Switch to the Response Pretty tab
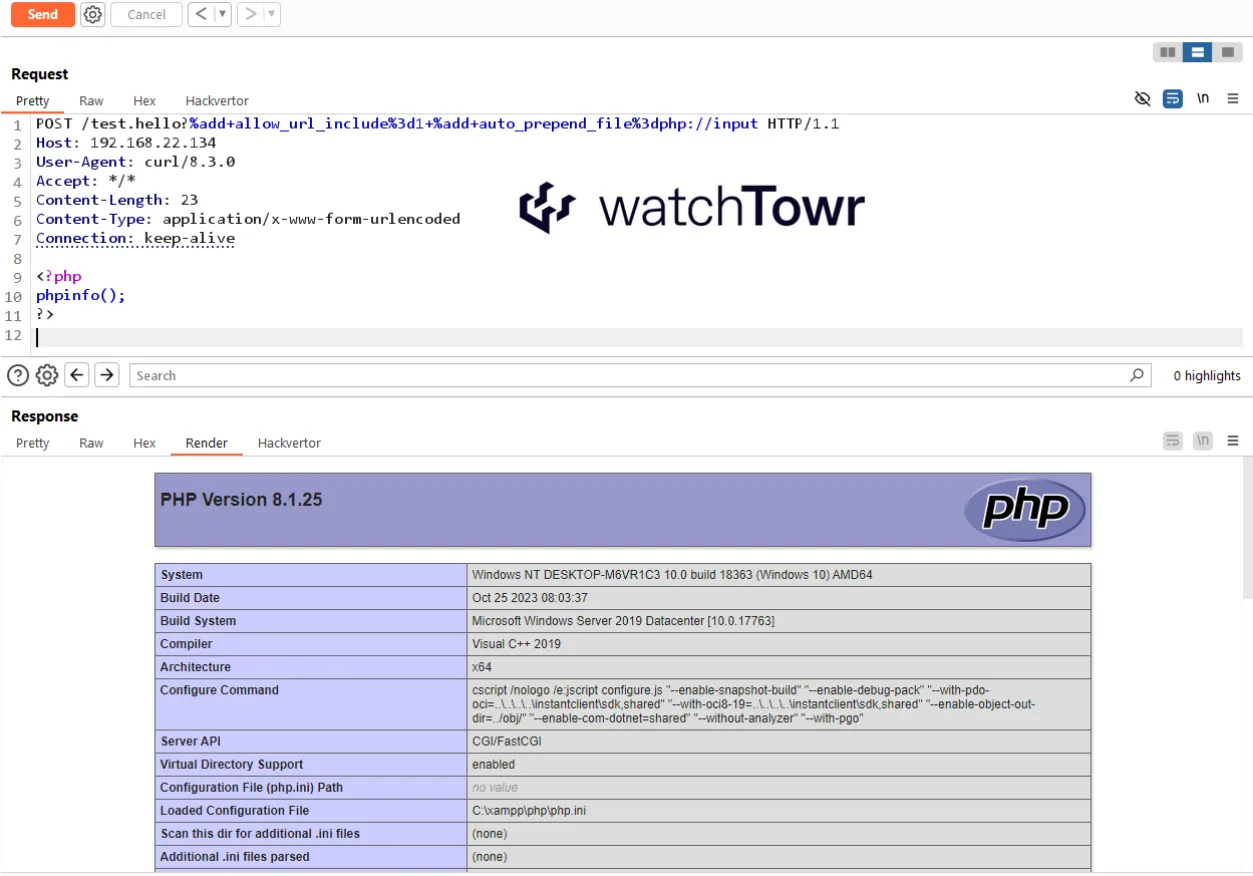The width and height of the screenshot is (1253, 876). coord(32,443)
